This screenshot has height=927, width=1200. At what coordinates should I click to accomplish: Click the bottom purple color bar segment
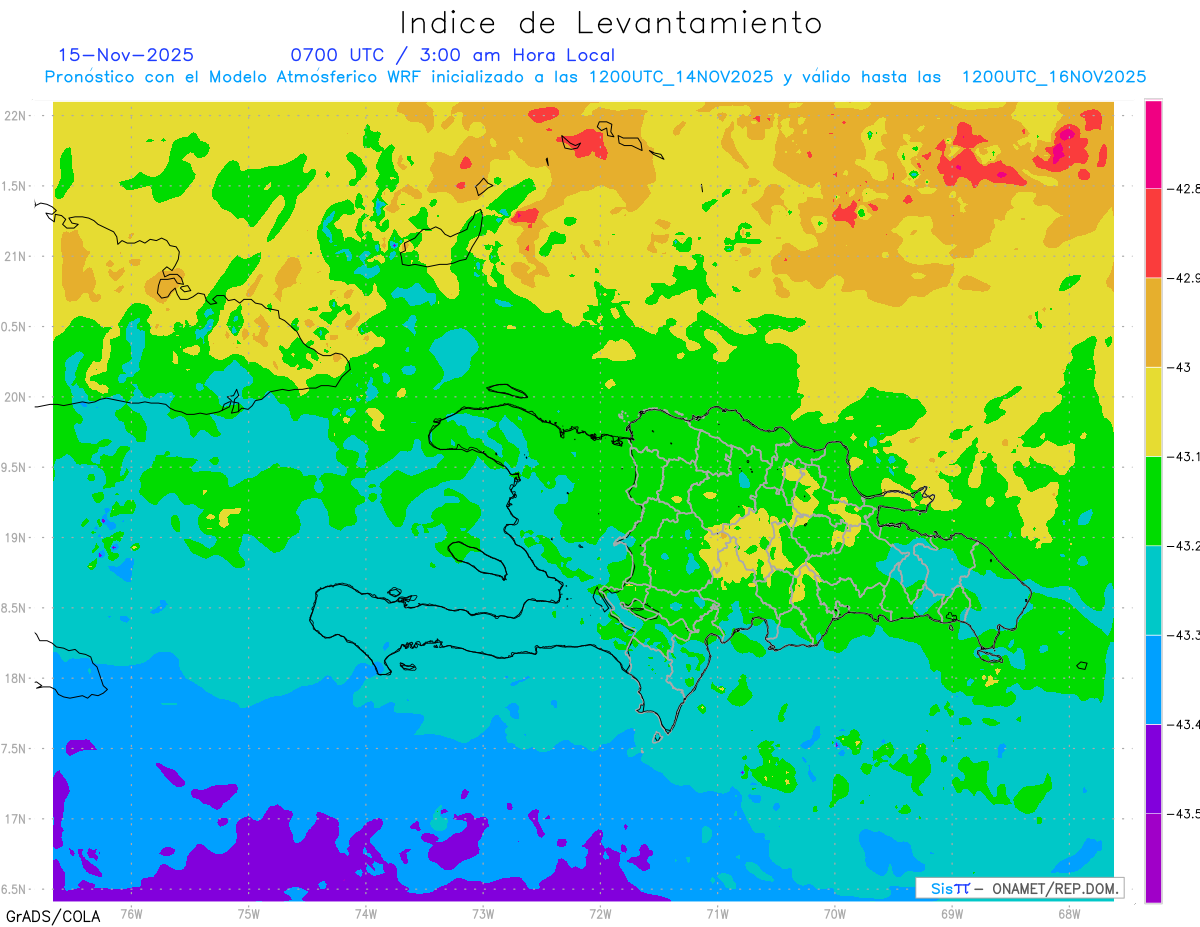pyautogui.click(x=1153, y=858)
